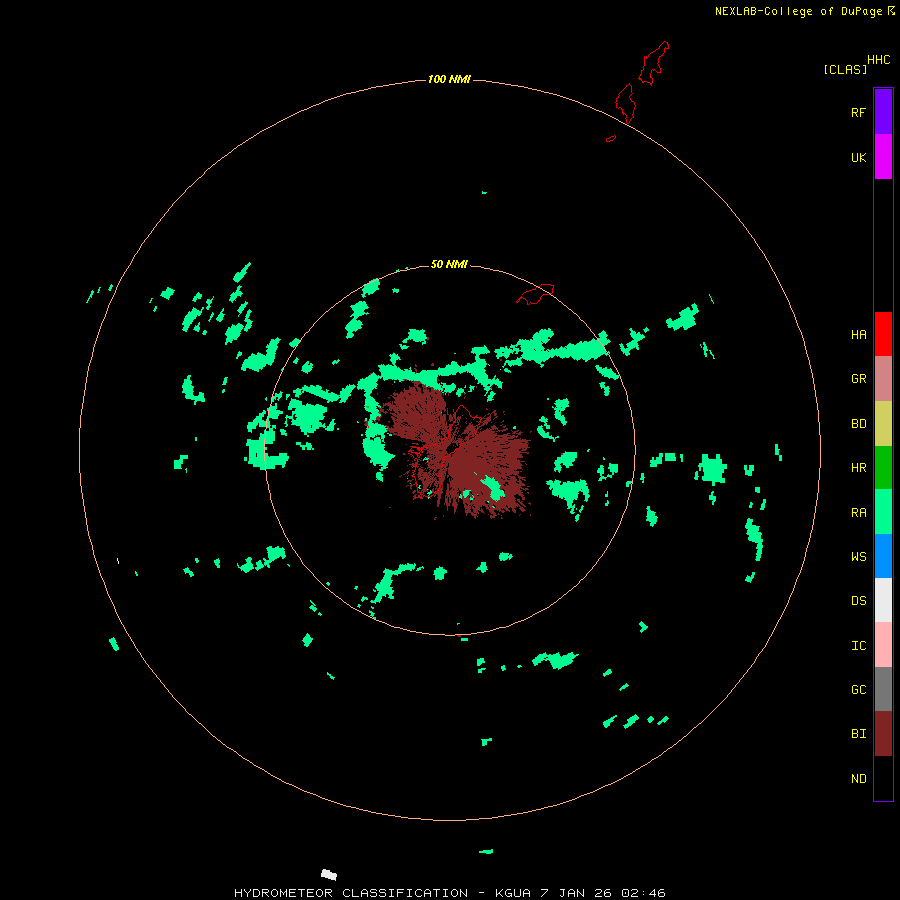Screen dimensions: 900x900
Task: Click the white marker at the bottom edge
Action: tap(329, 874)
